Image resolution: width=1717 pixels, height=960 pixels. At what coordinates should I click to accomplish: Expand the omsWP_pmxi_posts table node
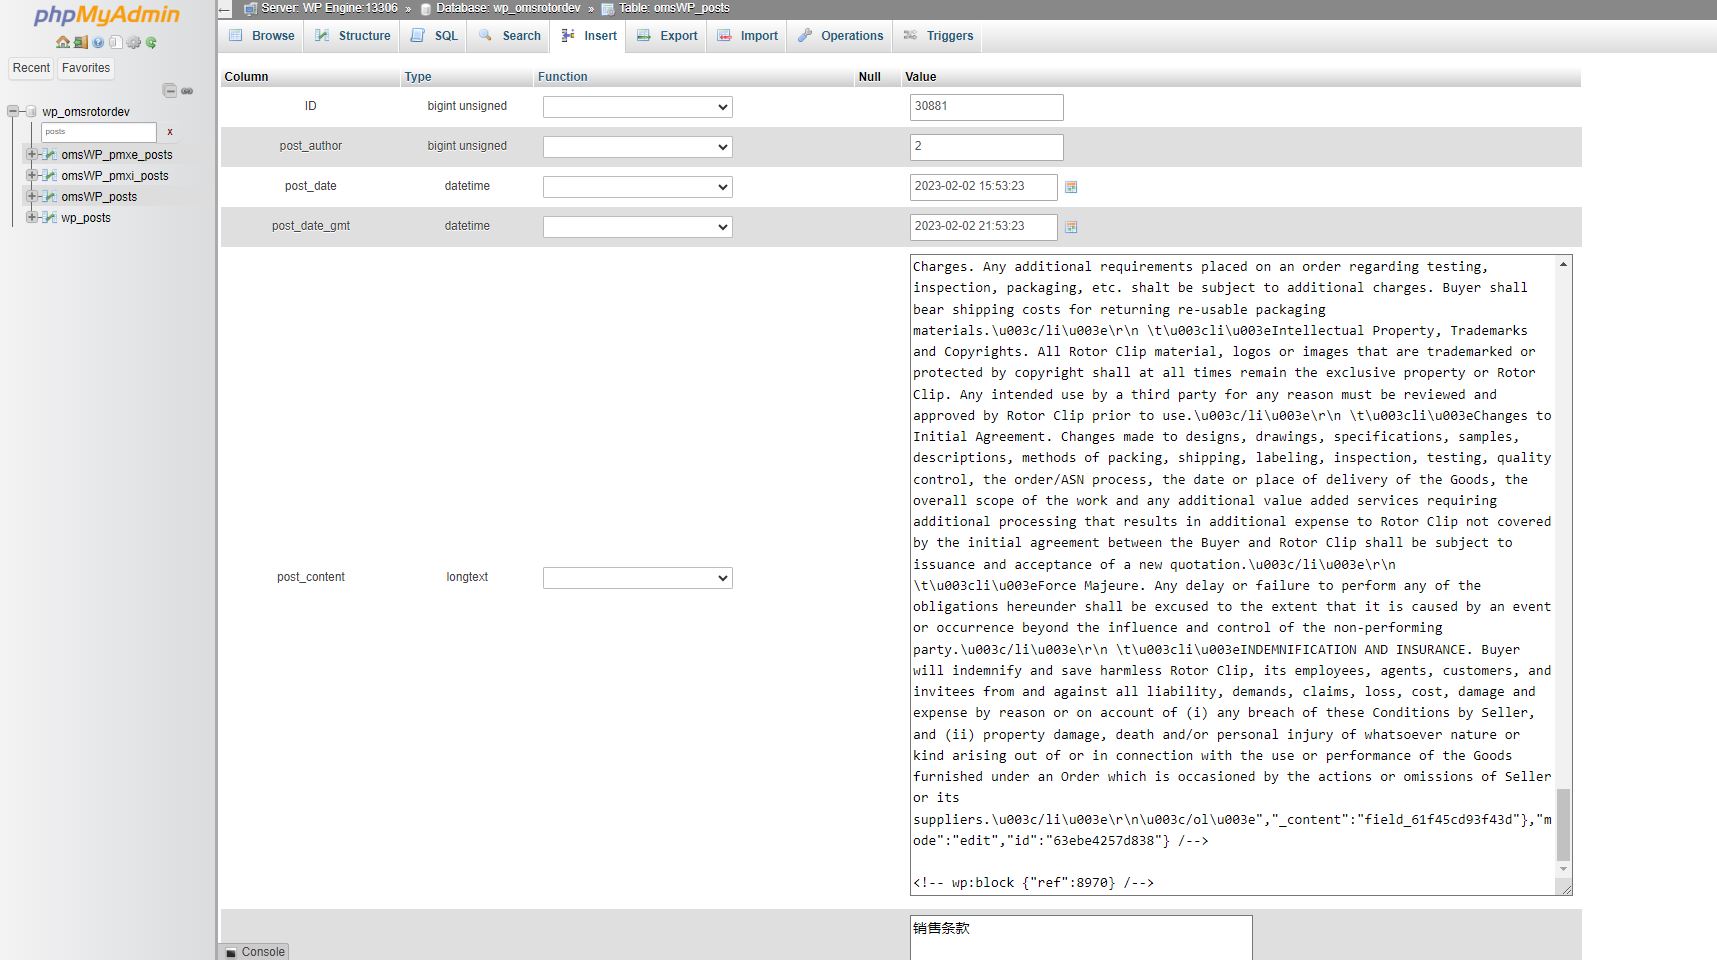[31, 175]
